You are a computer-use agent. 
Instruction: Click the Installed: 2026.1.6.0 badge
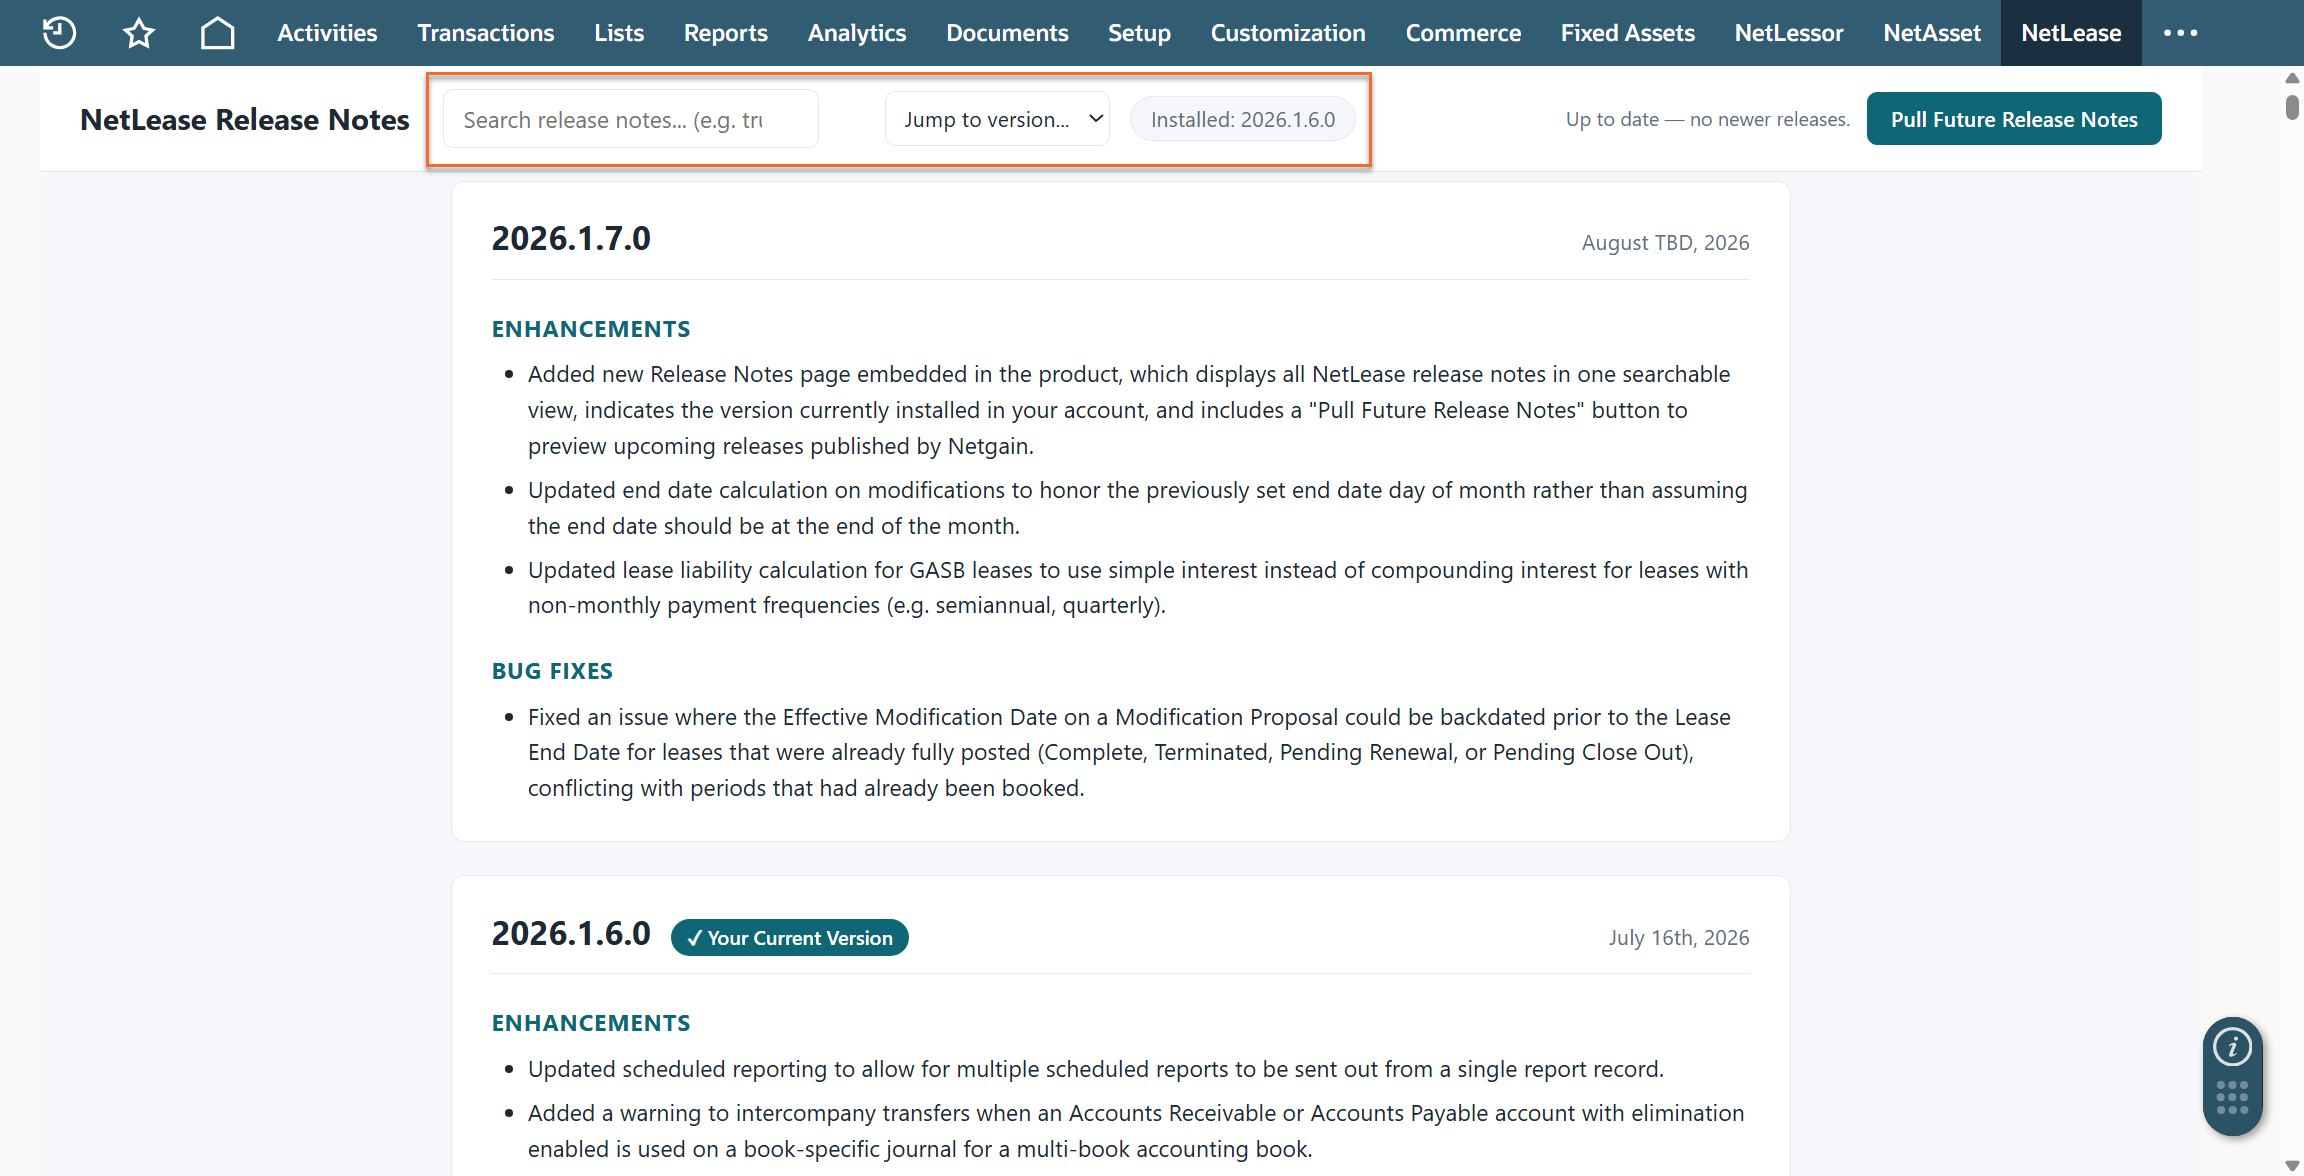1243,119
